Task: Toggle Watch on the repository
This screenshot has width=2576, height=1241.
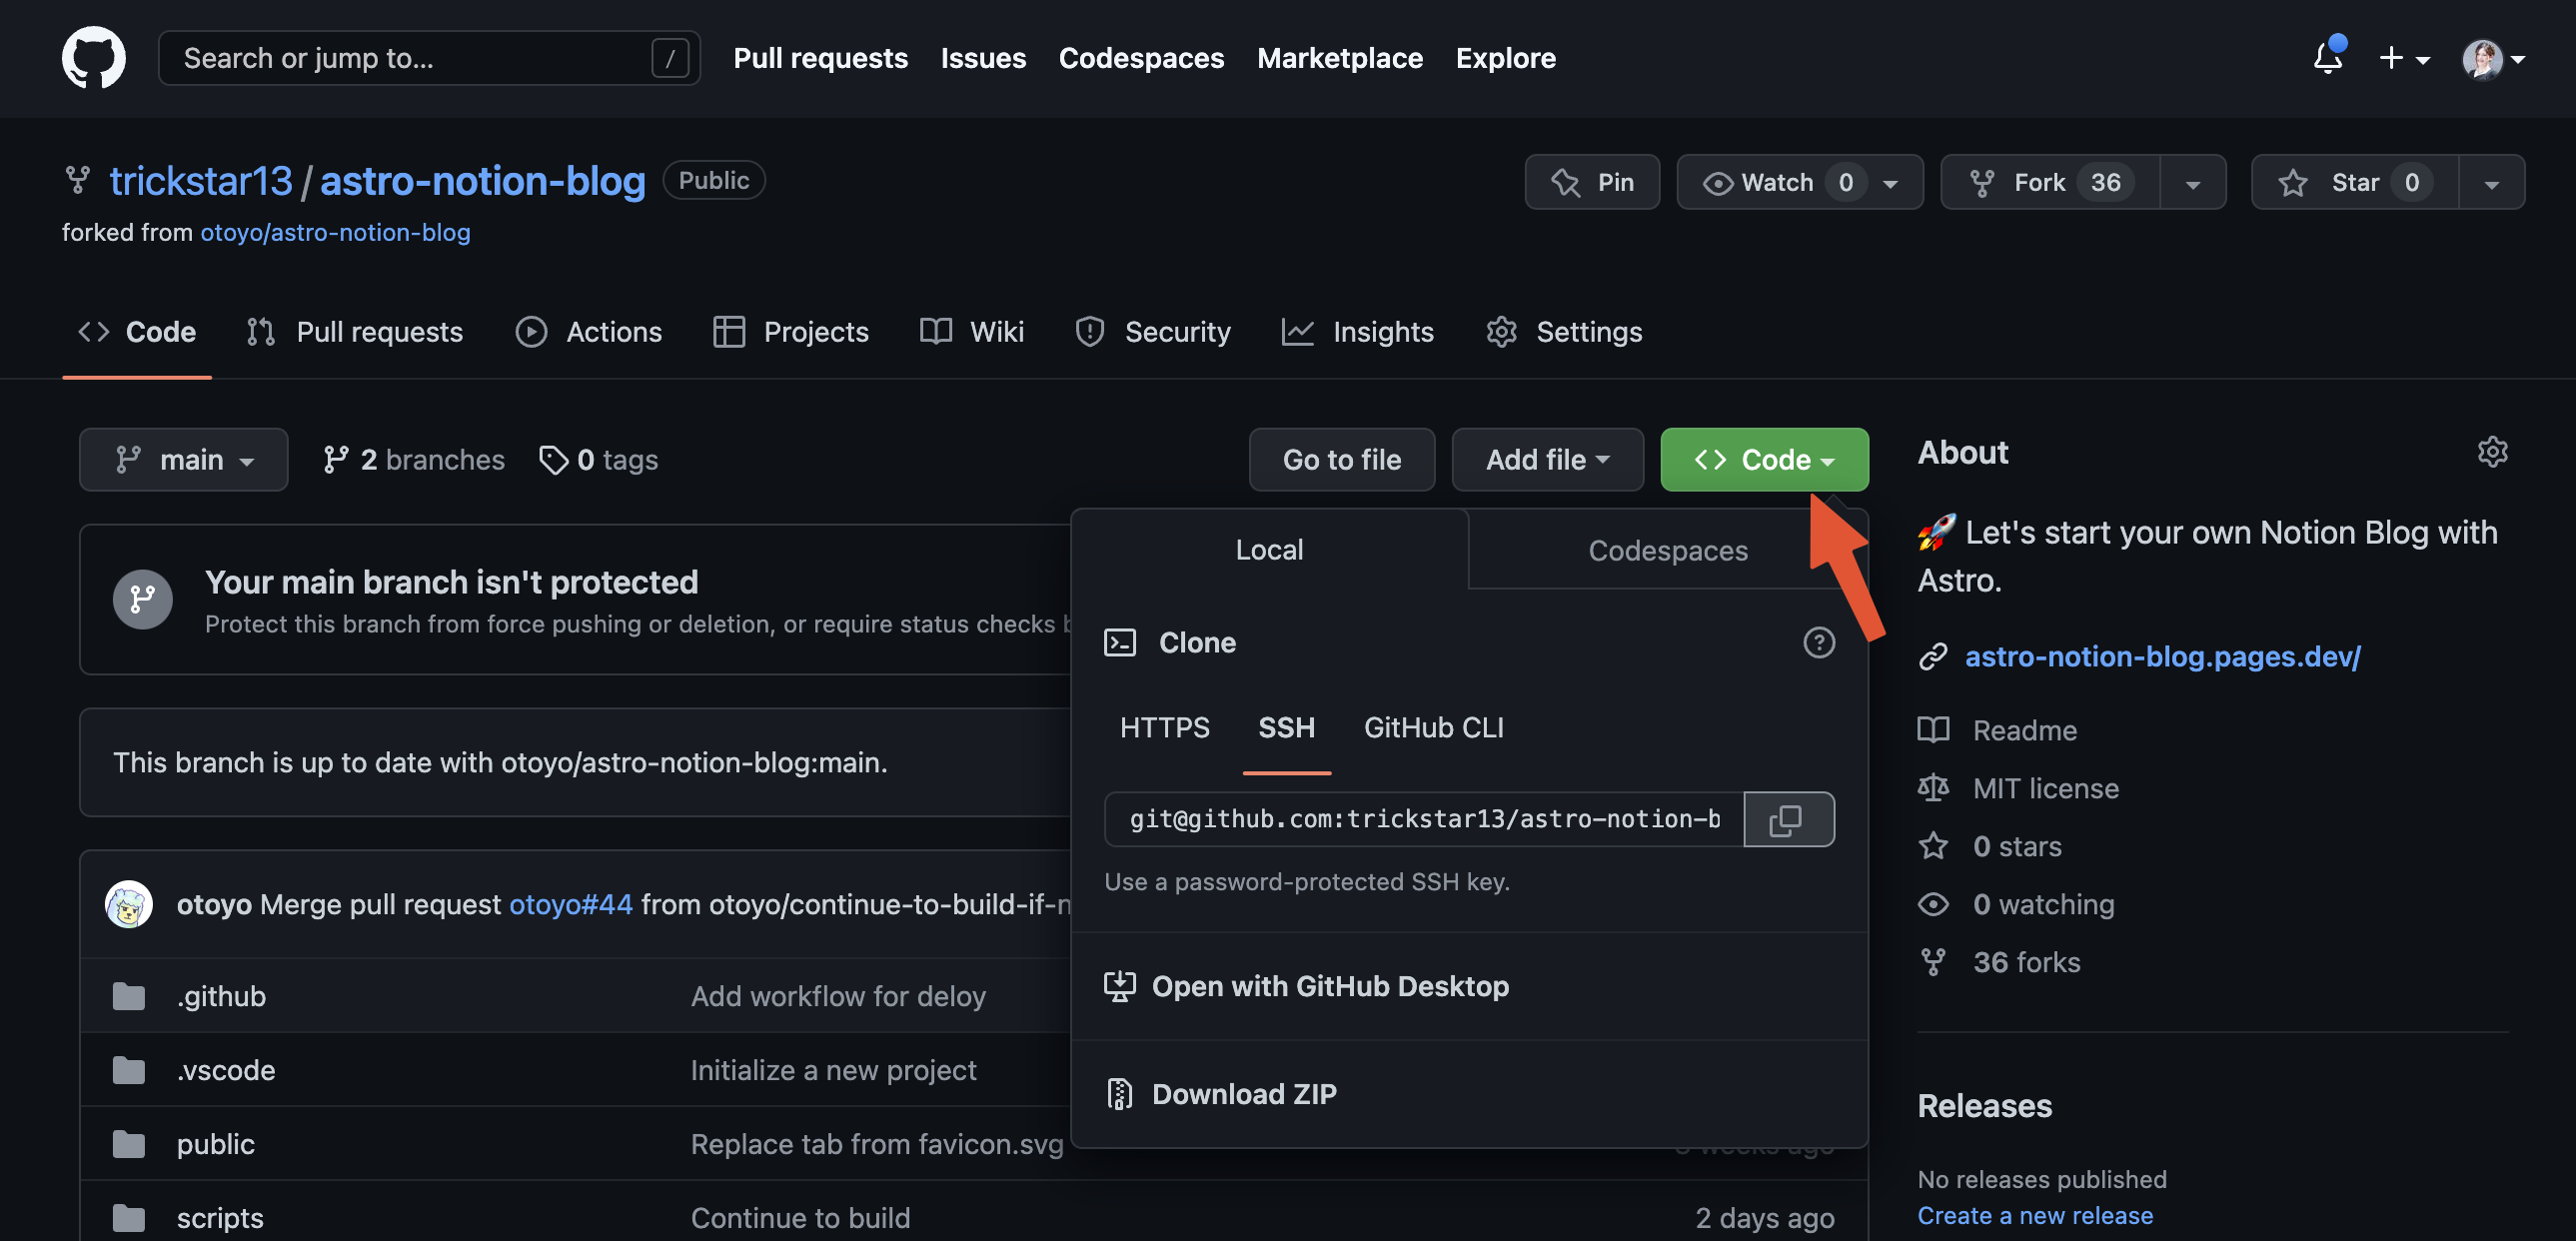Action: point(1799,182)
